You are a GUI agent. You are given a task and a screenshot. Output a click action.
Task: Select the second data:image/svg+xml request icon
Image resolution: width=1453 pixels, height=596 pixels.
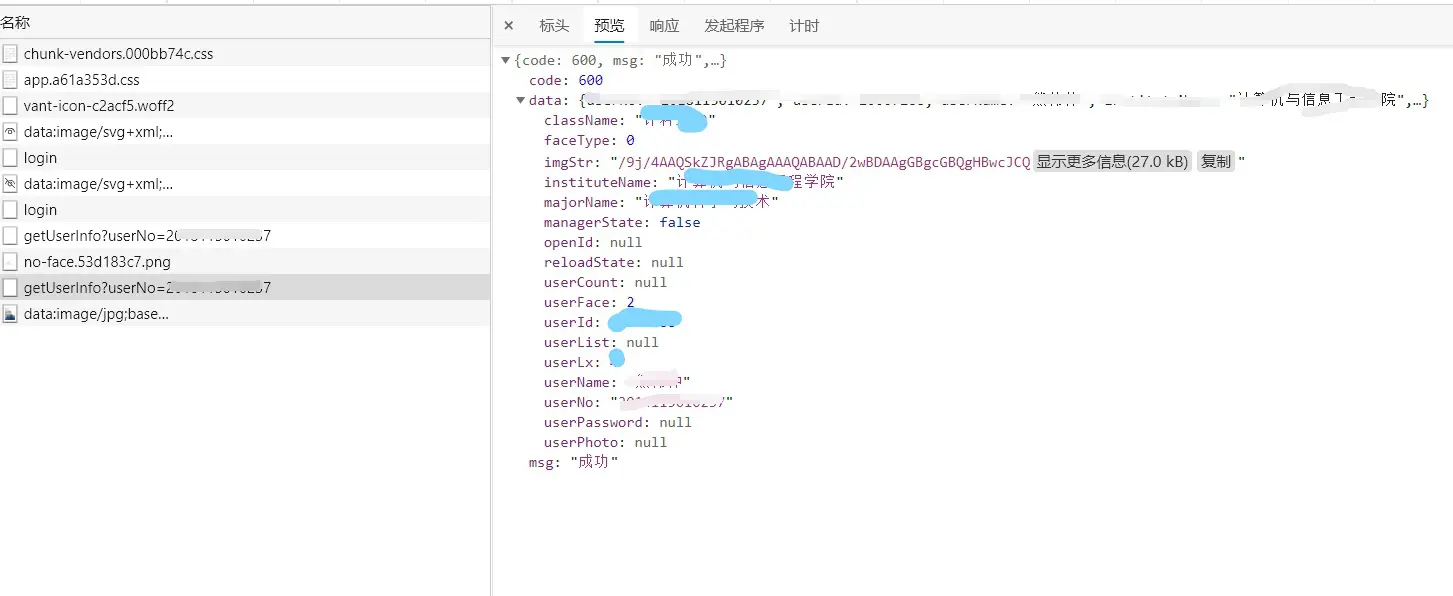pos(10,184)
